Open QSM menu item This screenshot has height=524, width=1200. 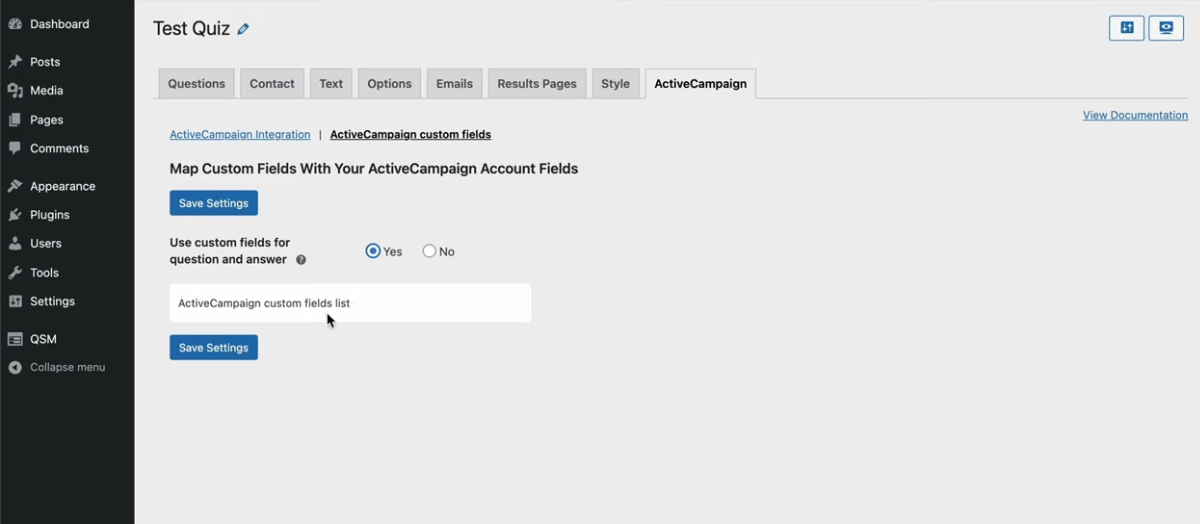tap(43, 339)
